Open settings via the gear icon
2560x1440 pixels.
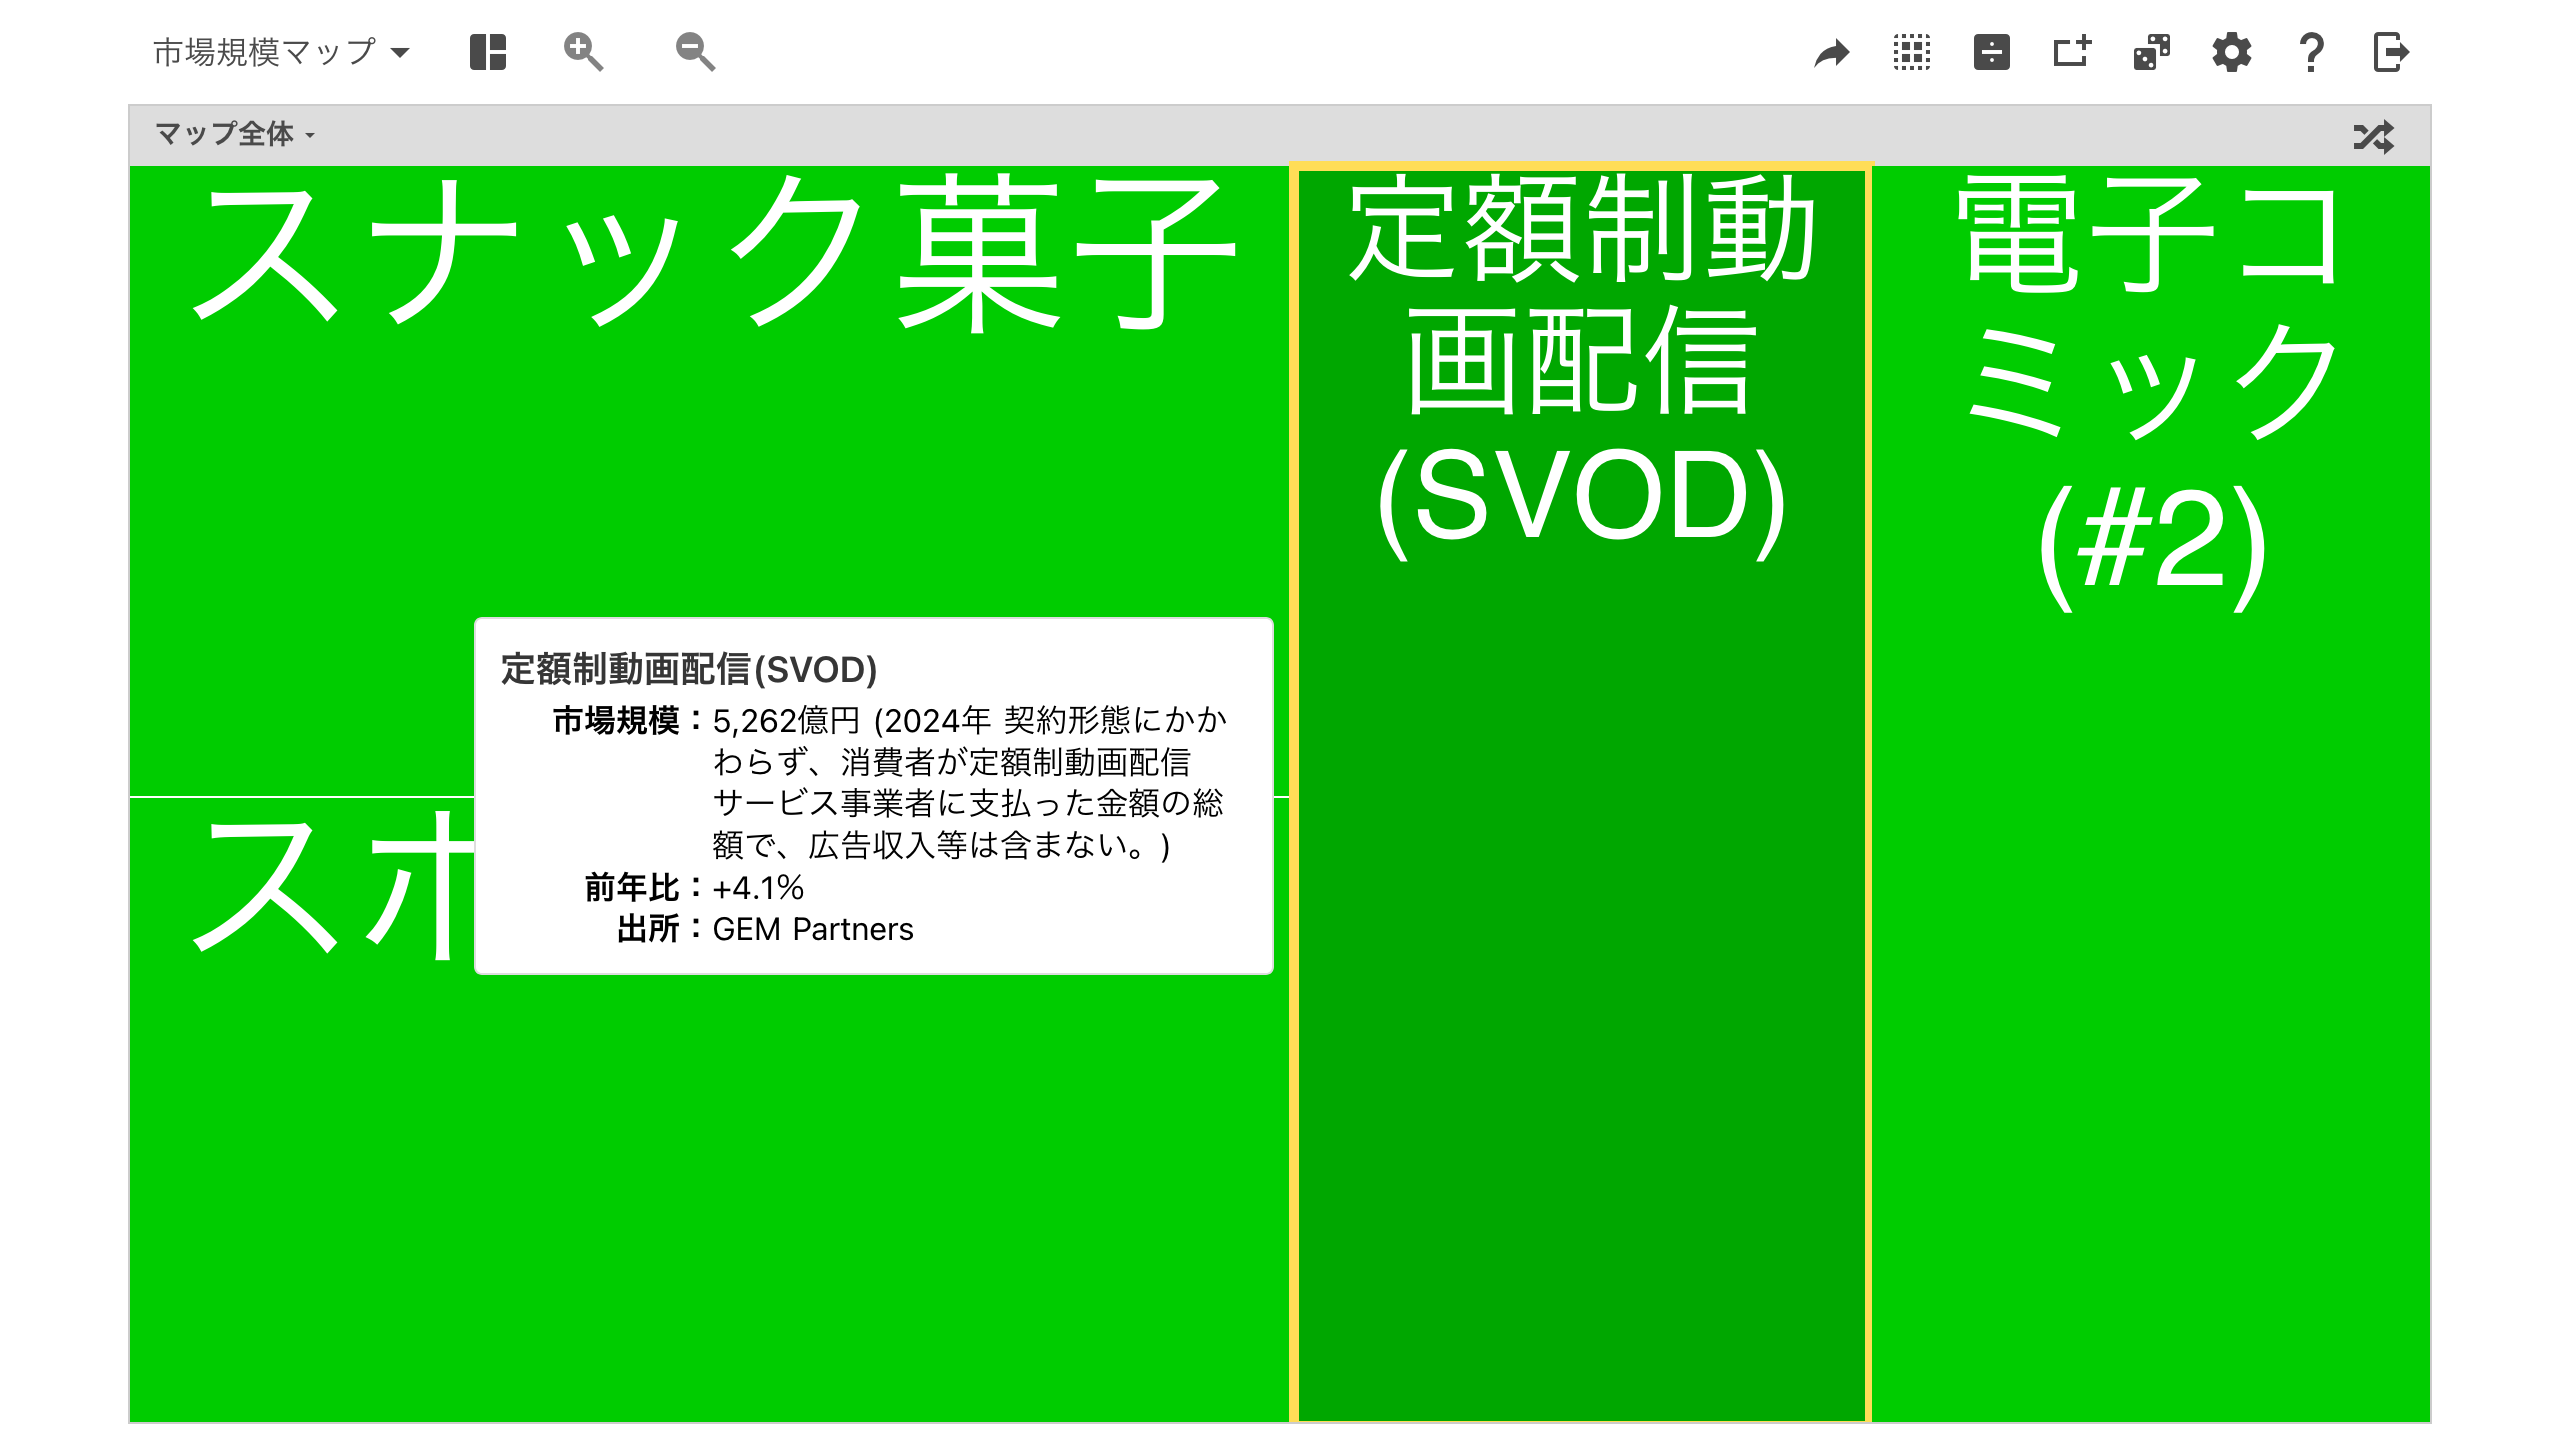click(2232, 52)
